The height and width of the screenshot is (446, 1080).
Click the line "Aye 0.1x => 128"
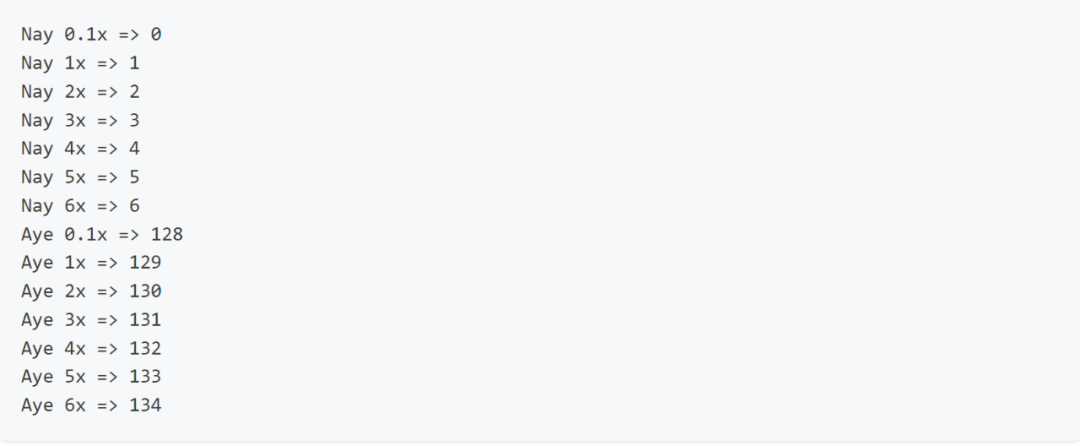[x=102, y=235]
